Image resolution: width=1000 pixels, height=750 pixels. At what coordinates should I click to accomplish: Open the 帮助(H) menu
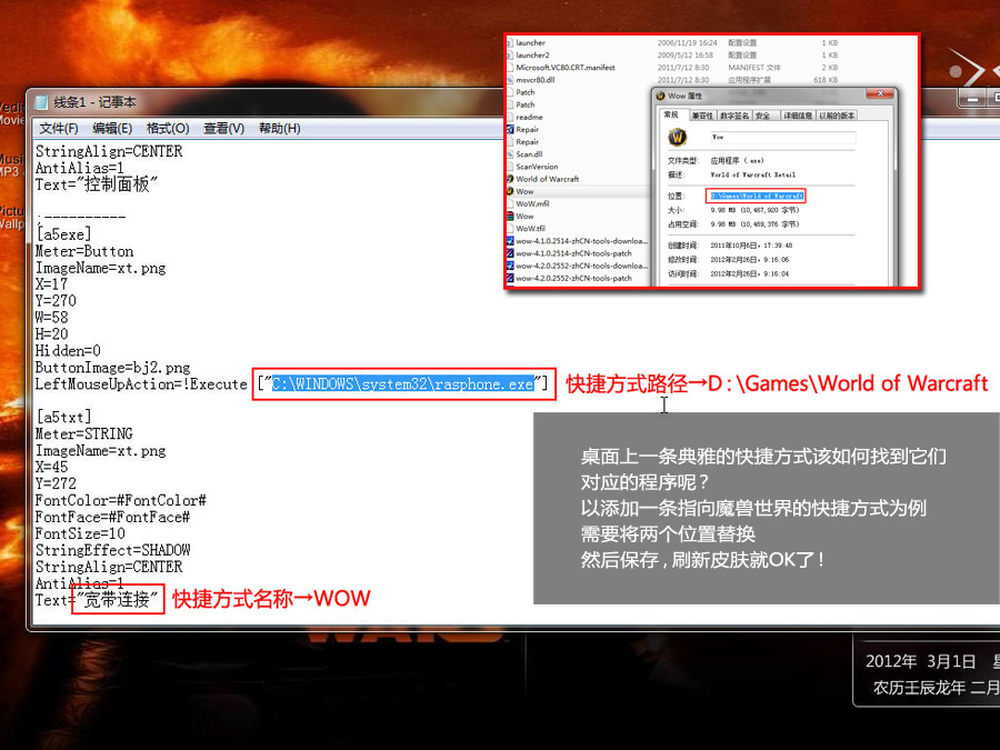point(279,128)
